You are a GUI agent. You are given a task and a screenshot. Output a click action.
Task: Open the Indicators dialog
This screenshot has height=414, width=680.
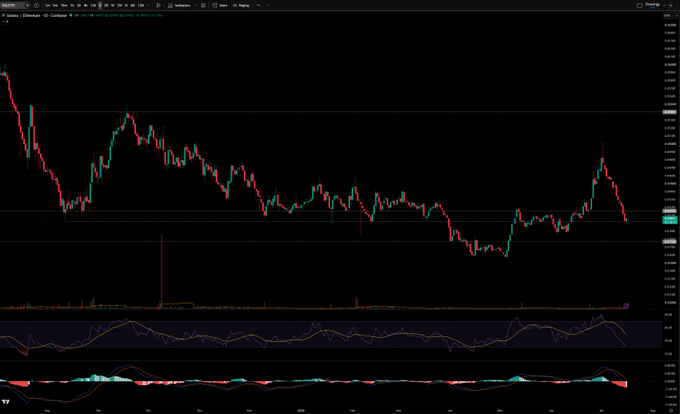tap(179, 5)
